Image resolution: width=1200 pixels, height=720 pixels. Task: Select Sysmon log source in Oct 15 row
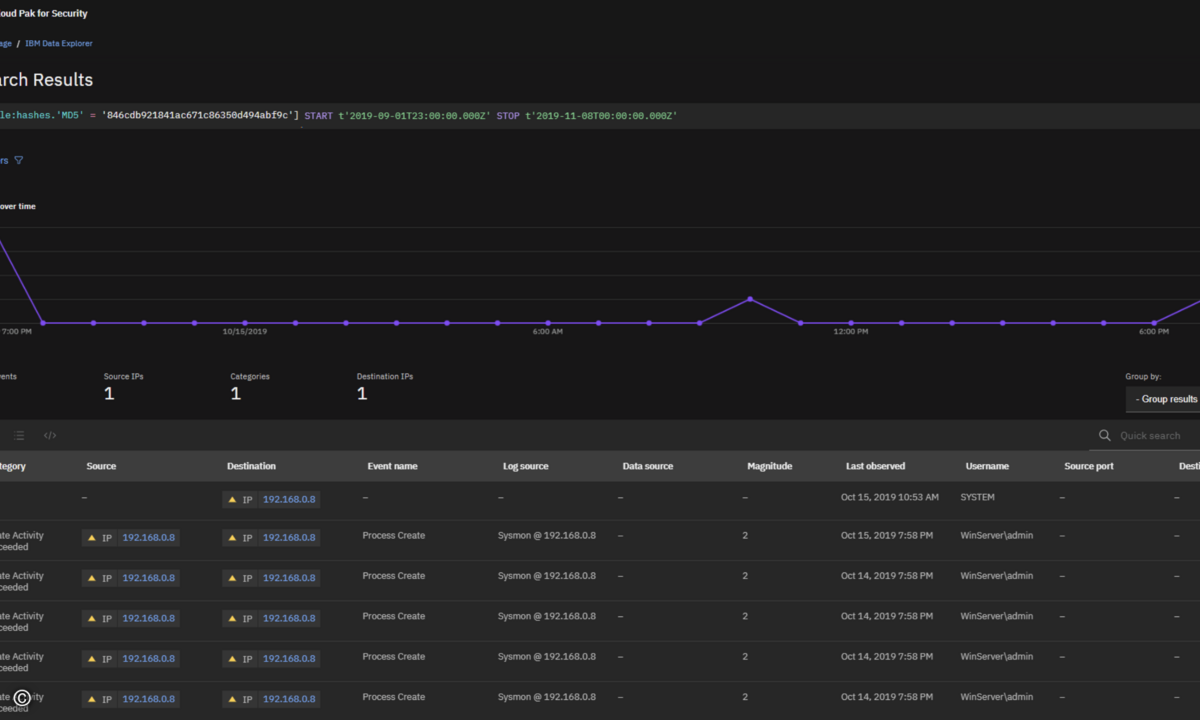tap(547, 535)
